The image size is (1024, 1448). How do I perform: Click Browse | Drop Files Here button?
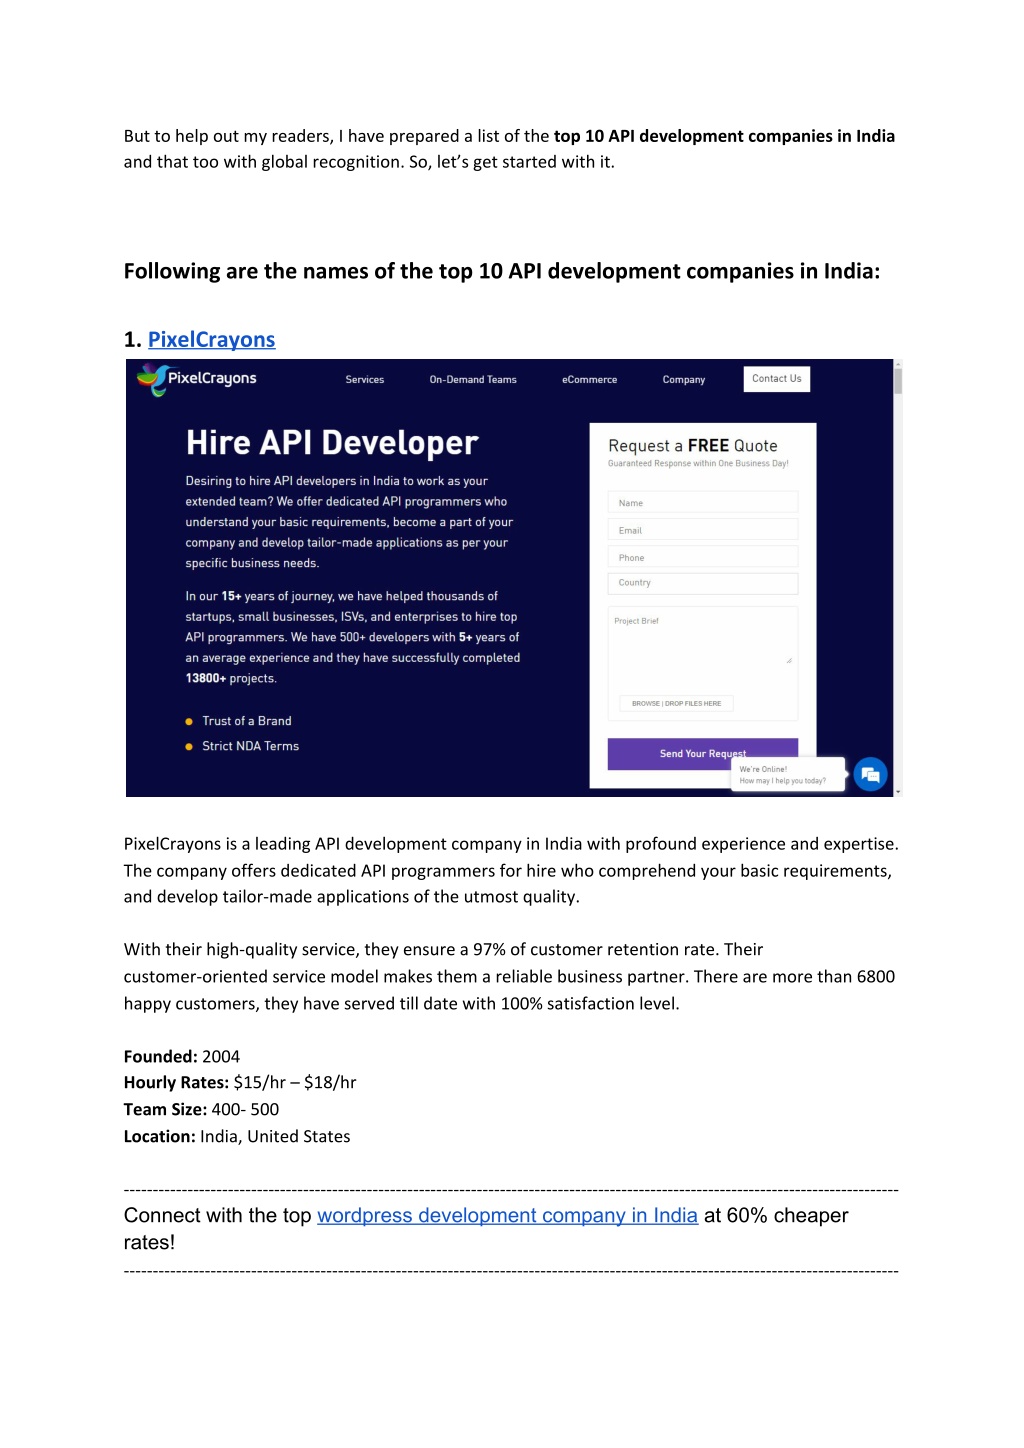(x=676, y=703)
